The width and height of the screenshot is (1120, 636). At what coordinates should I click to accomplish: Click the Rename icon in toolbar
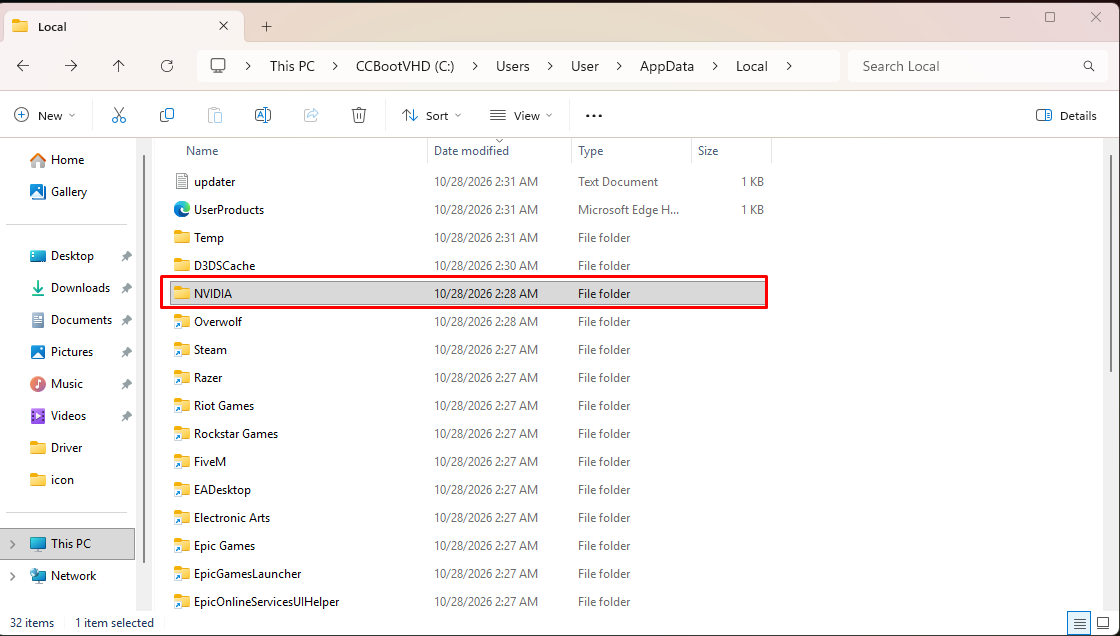click(262, 115)
